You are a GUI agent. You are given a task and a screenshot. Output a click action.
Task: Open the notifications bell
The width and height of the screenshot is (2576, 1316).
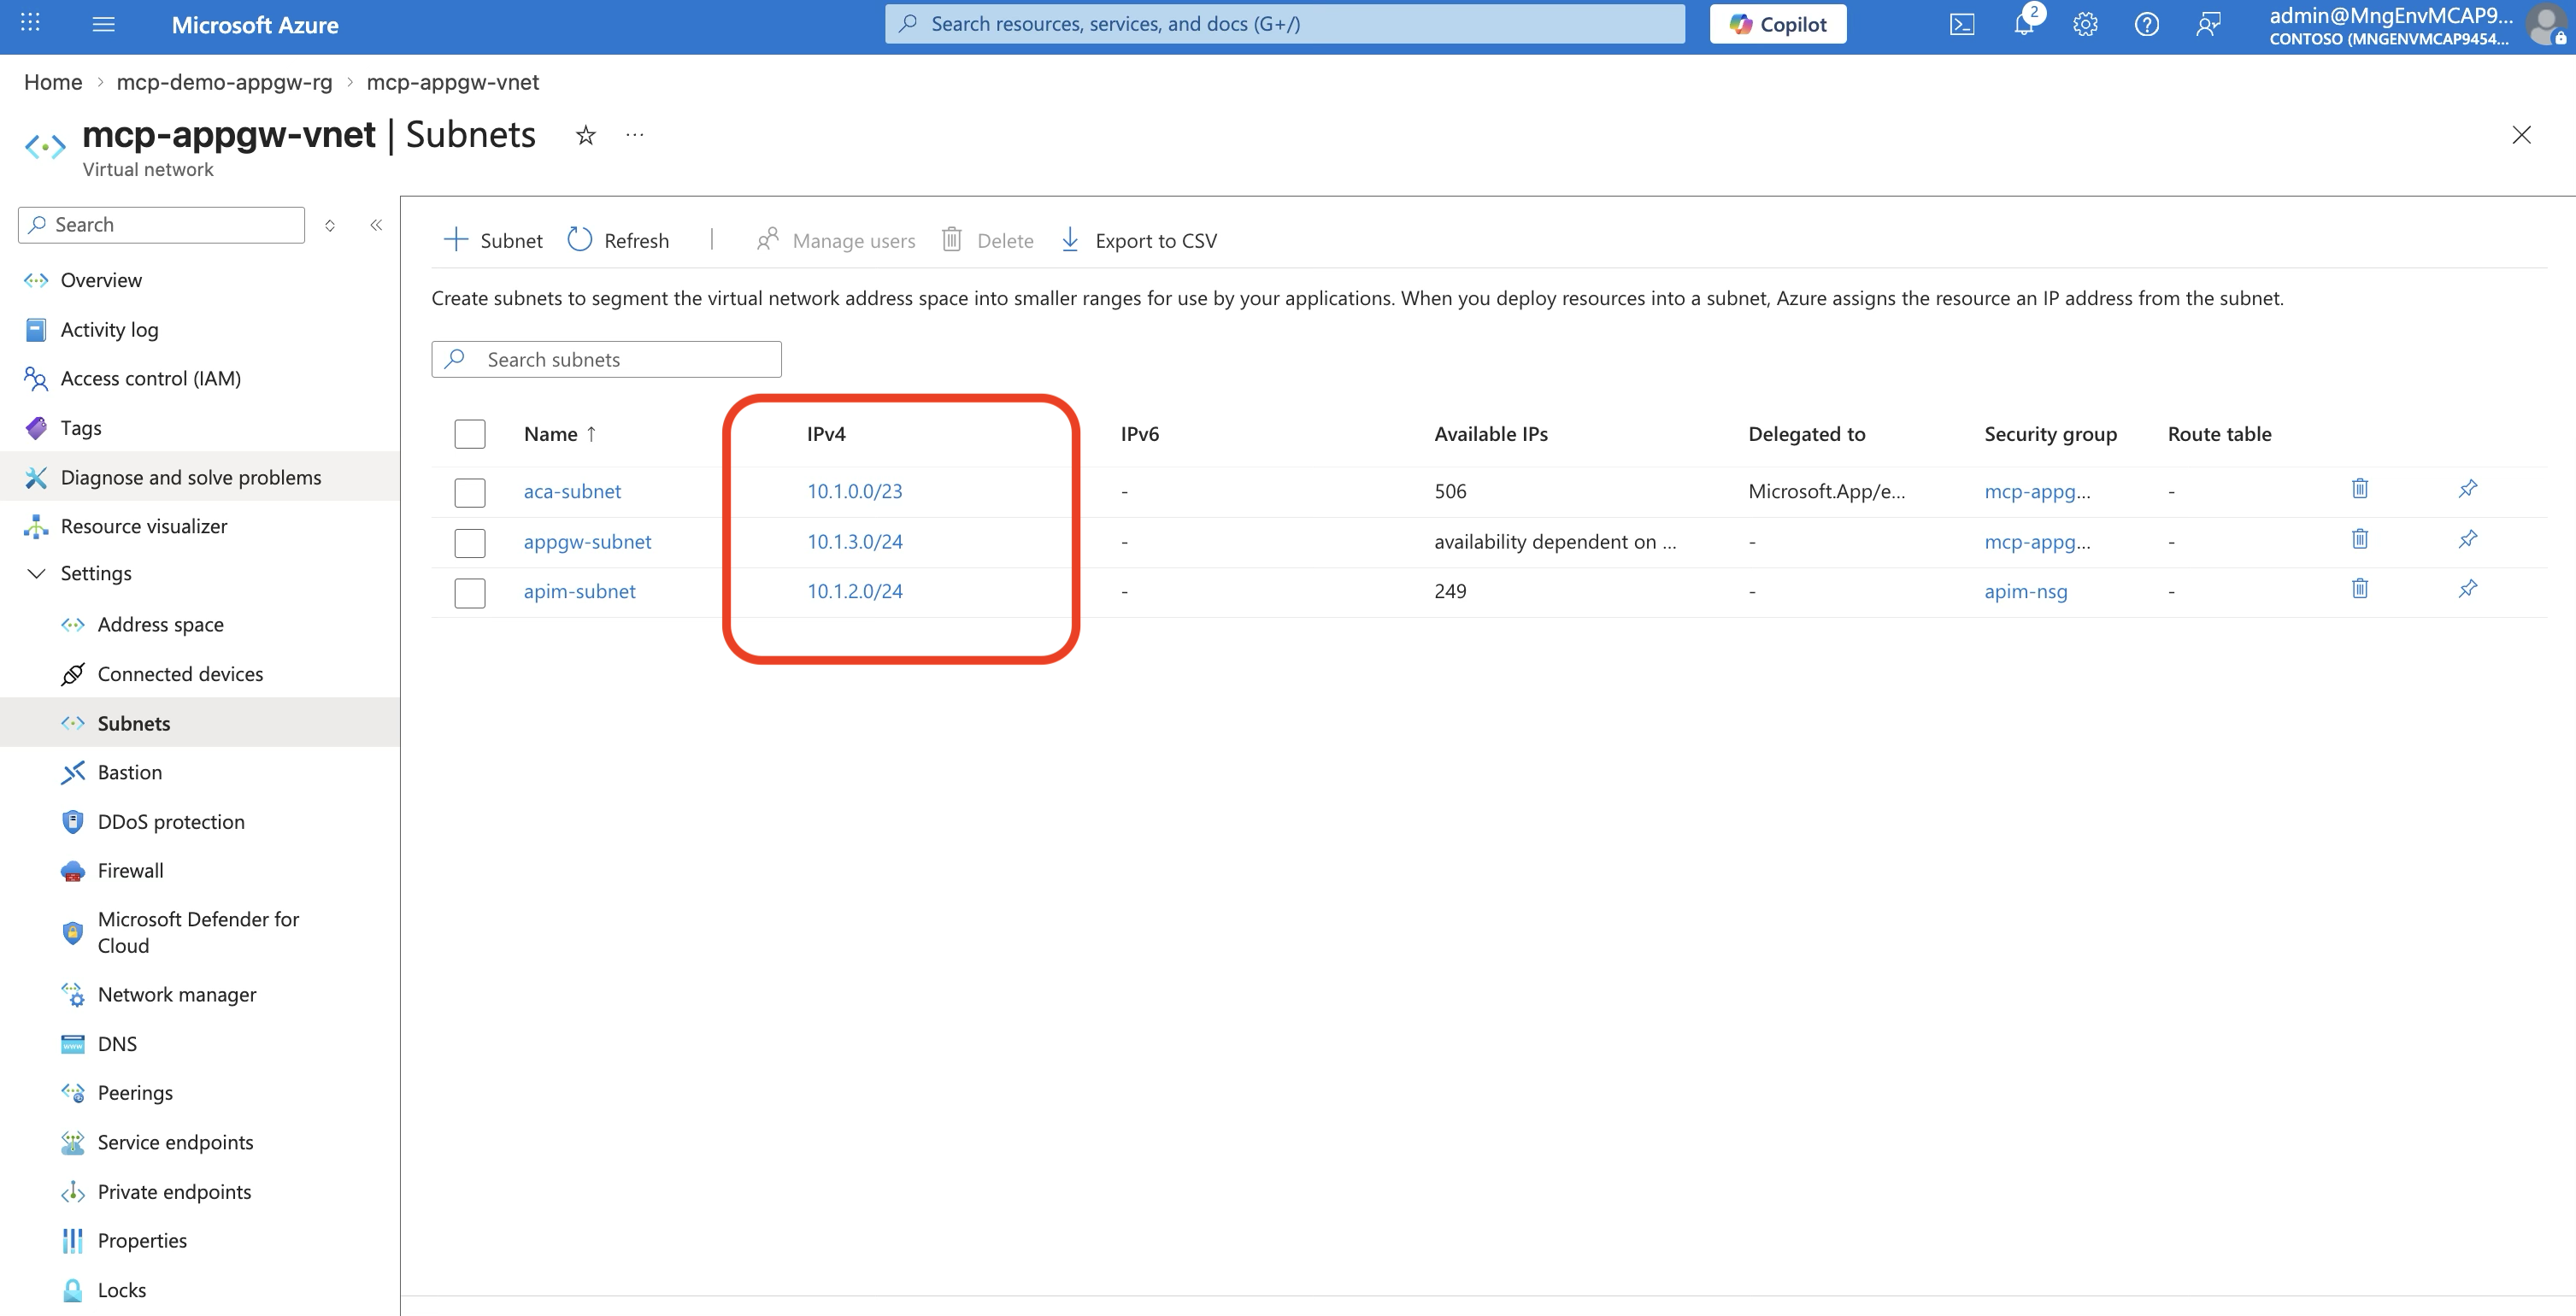tap(2022, 24)
